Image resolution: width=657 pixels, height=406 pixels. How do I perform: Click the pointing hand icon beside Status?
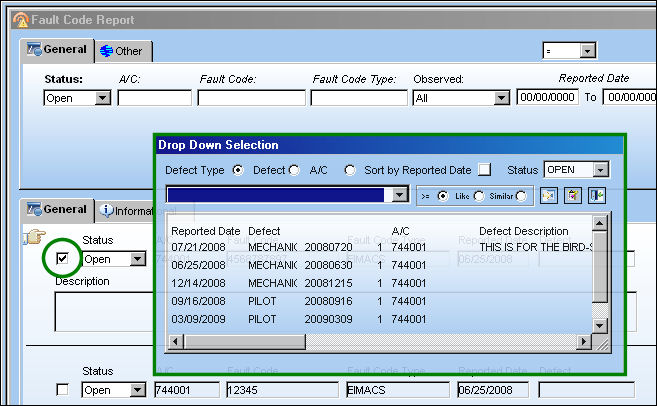click(x=34, y=237)
